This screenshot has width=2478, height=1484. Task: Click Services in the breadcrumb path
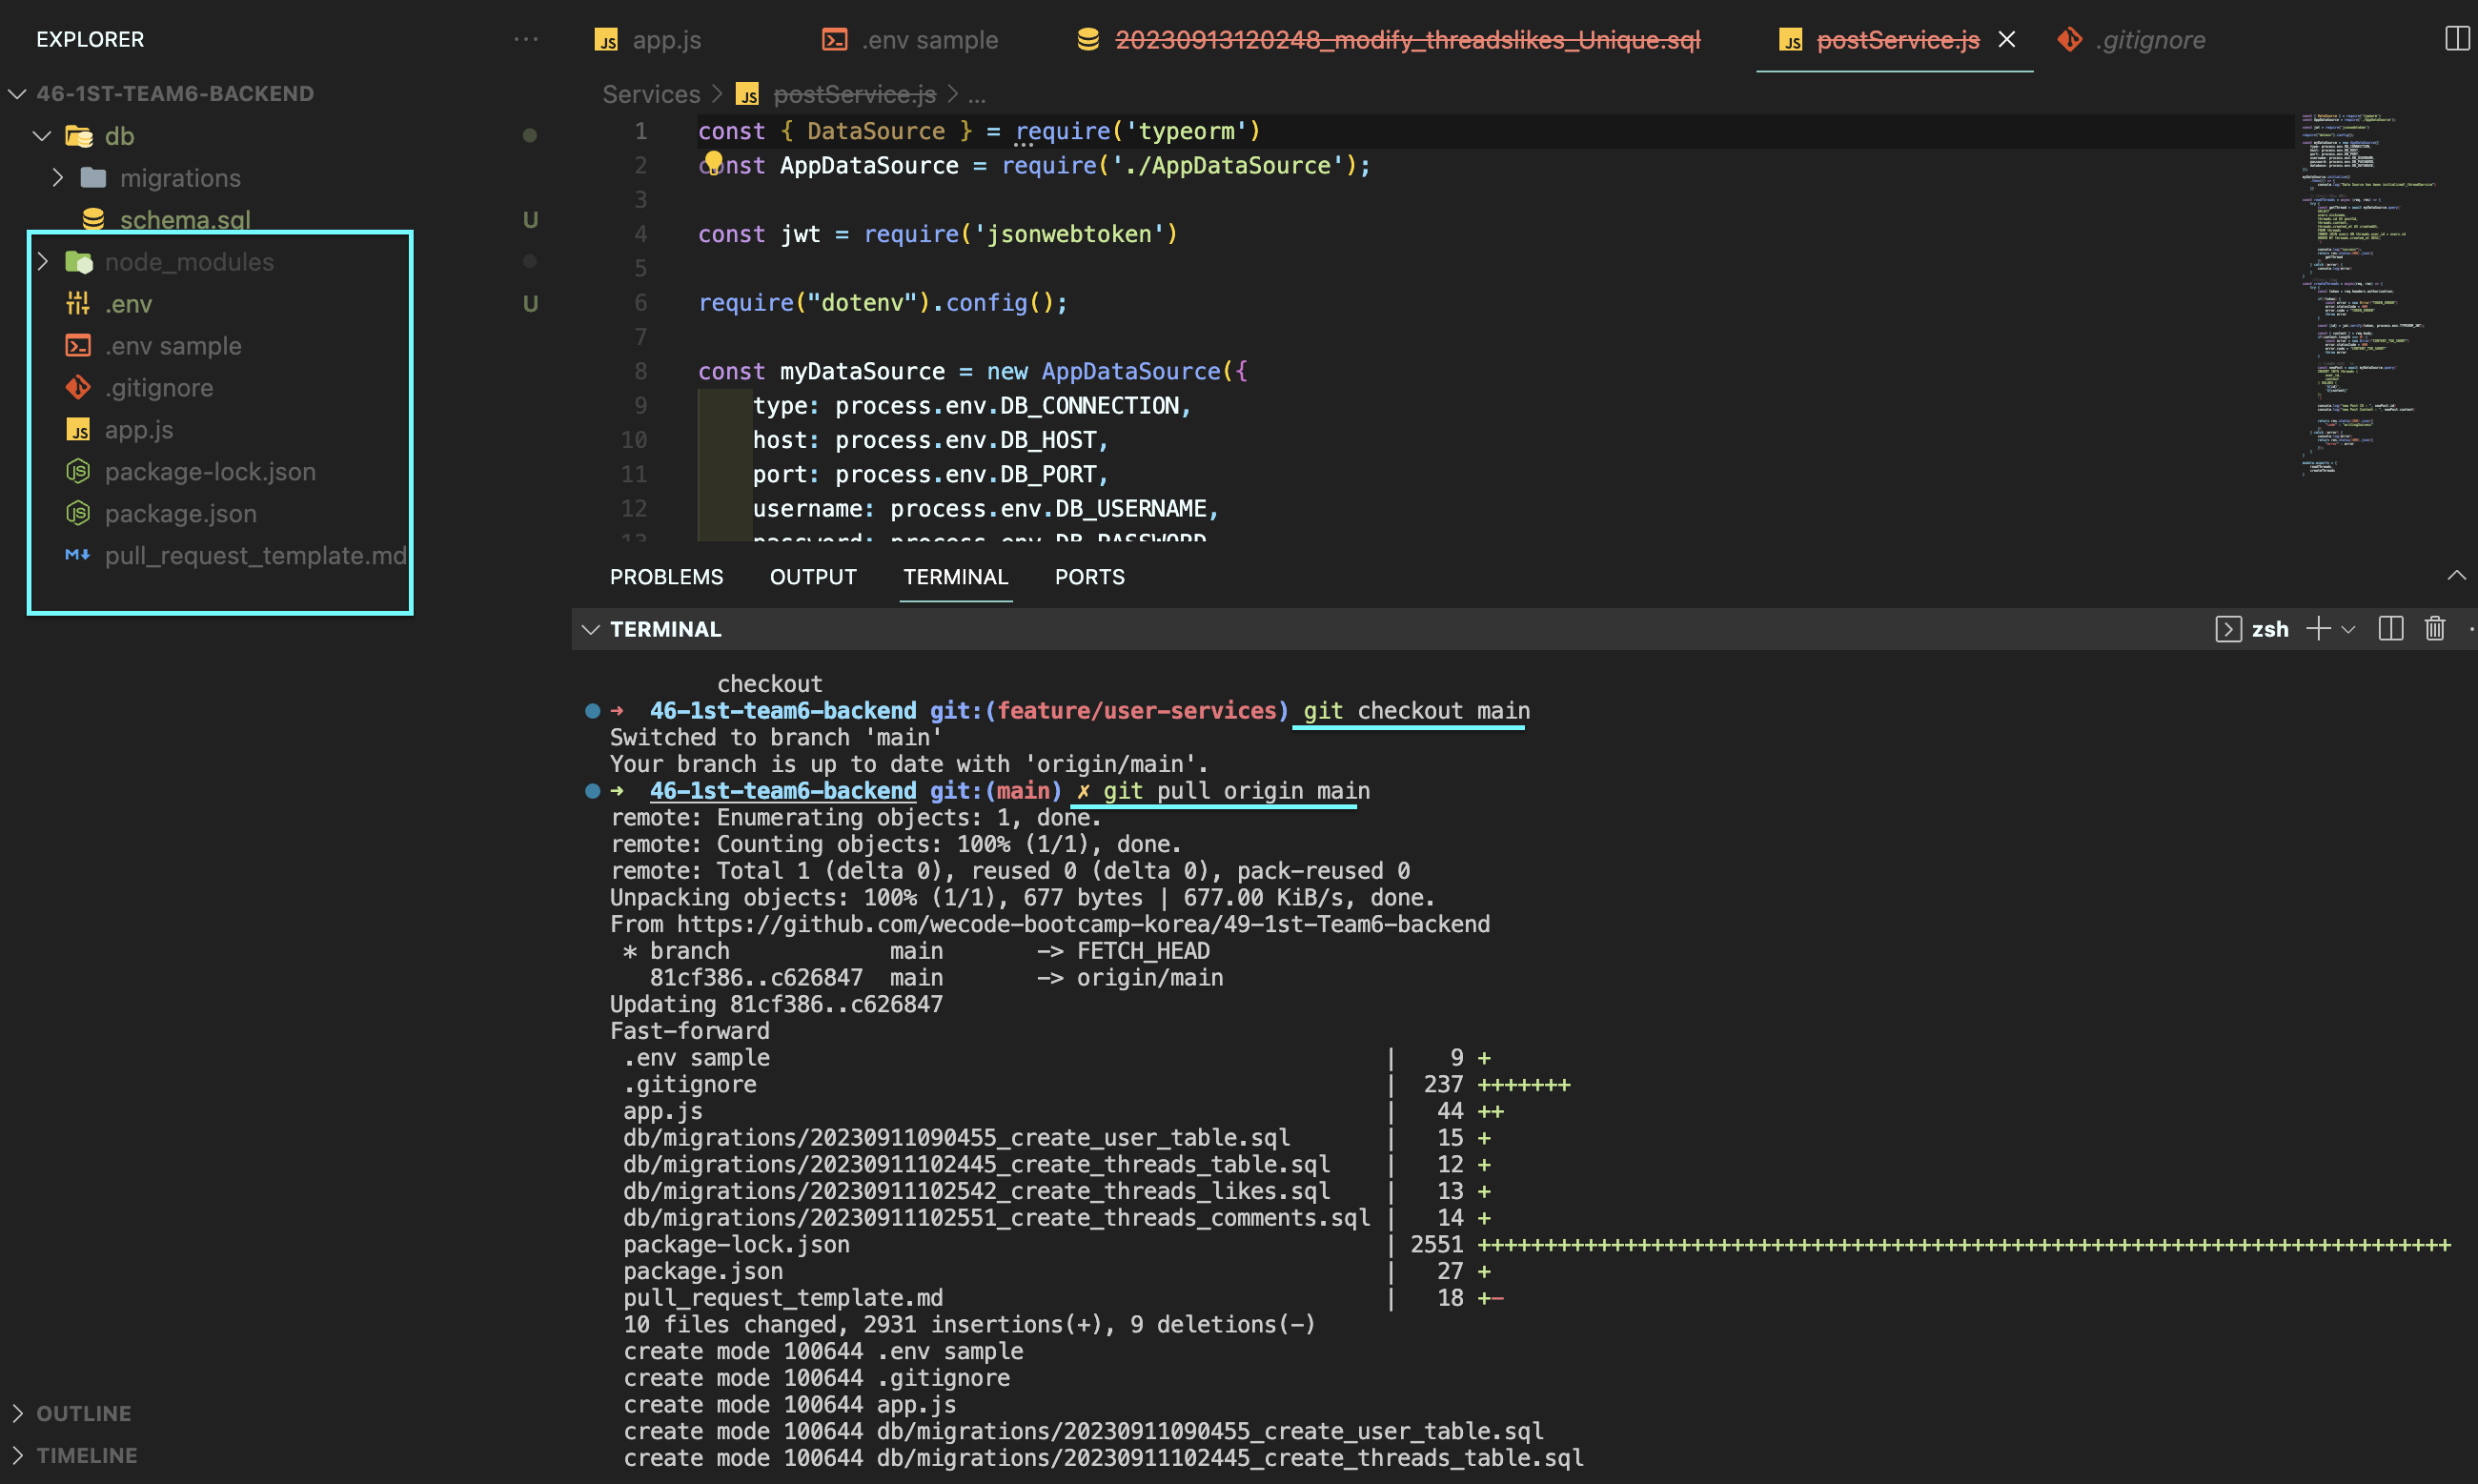click(651, 94)
